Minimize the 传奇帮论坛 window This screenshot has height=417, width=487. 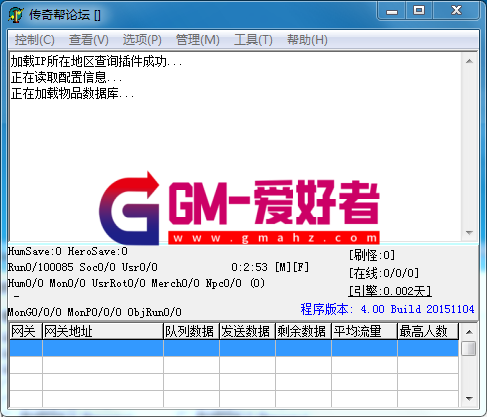(x=392, y=11)
